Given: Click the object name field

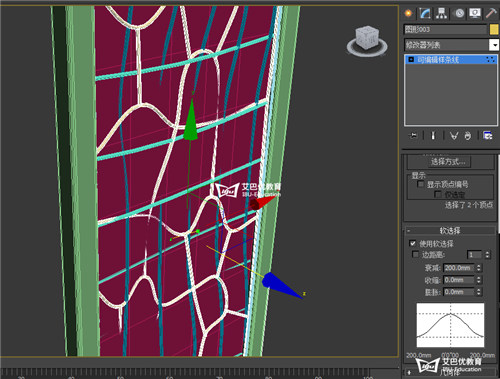Looking at the screenshot, I should [445, 29].
